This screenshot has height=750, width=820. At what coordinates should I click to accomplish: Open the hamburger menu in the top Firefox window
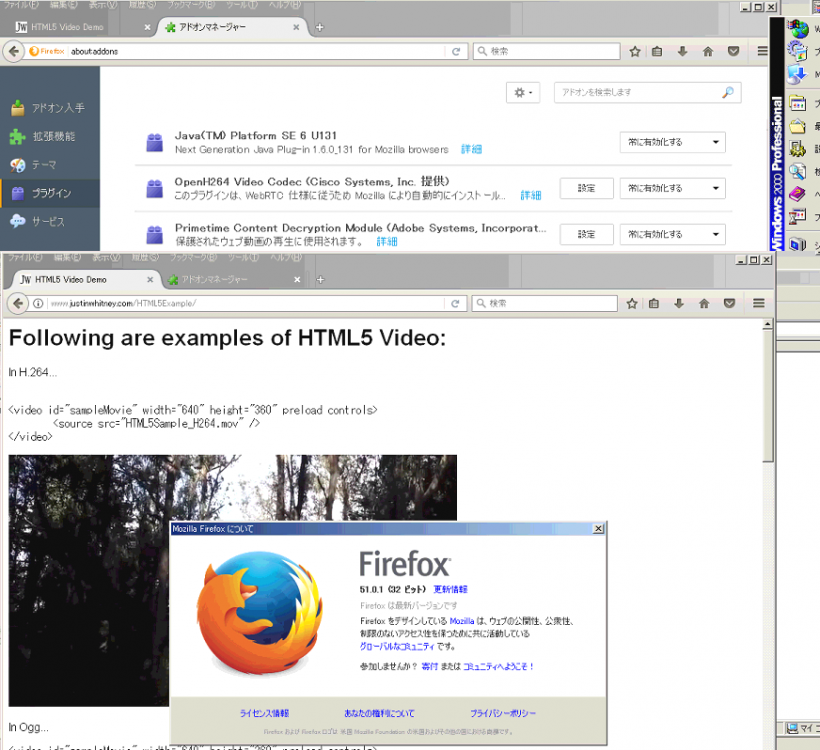[760, 51]
